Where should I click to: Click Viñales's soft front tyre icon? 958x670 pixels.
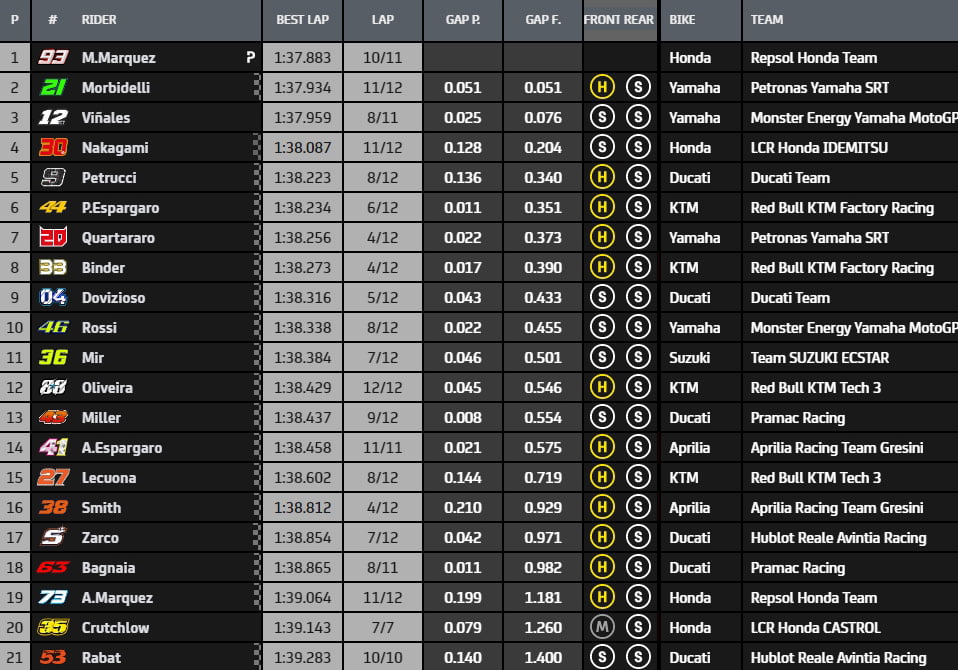[x=601, y=118]
